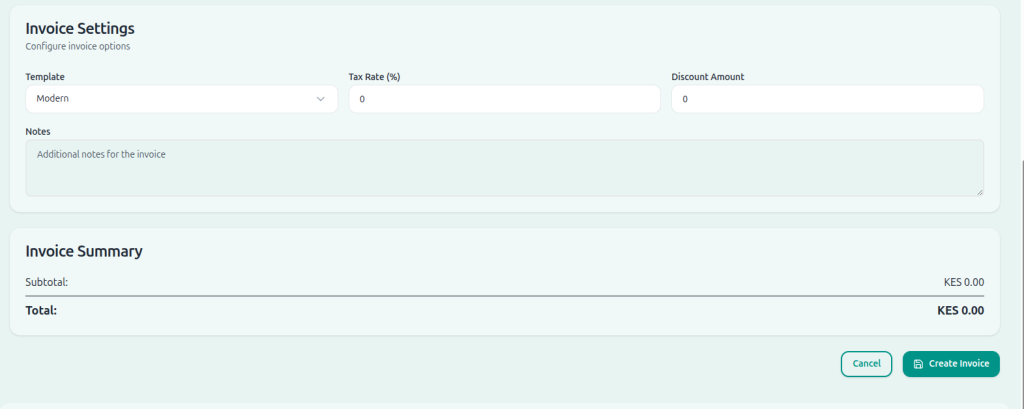Click the 'Configure invoice options' subtitle

tap(78, 46)
